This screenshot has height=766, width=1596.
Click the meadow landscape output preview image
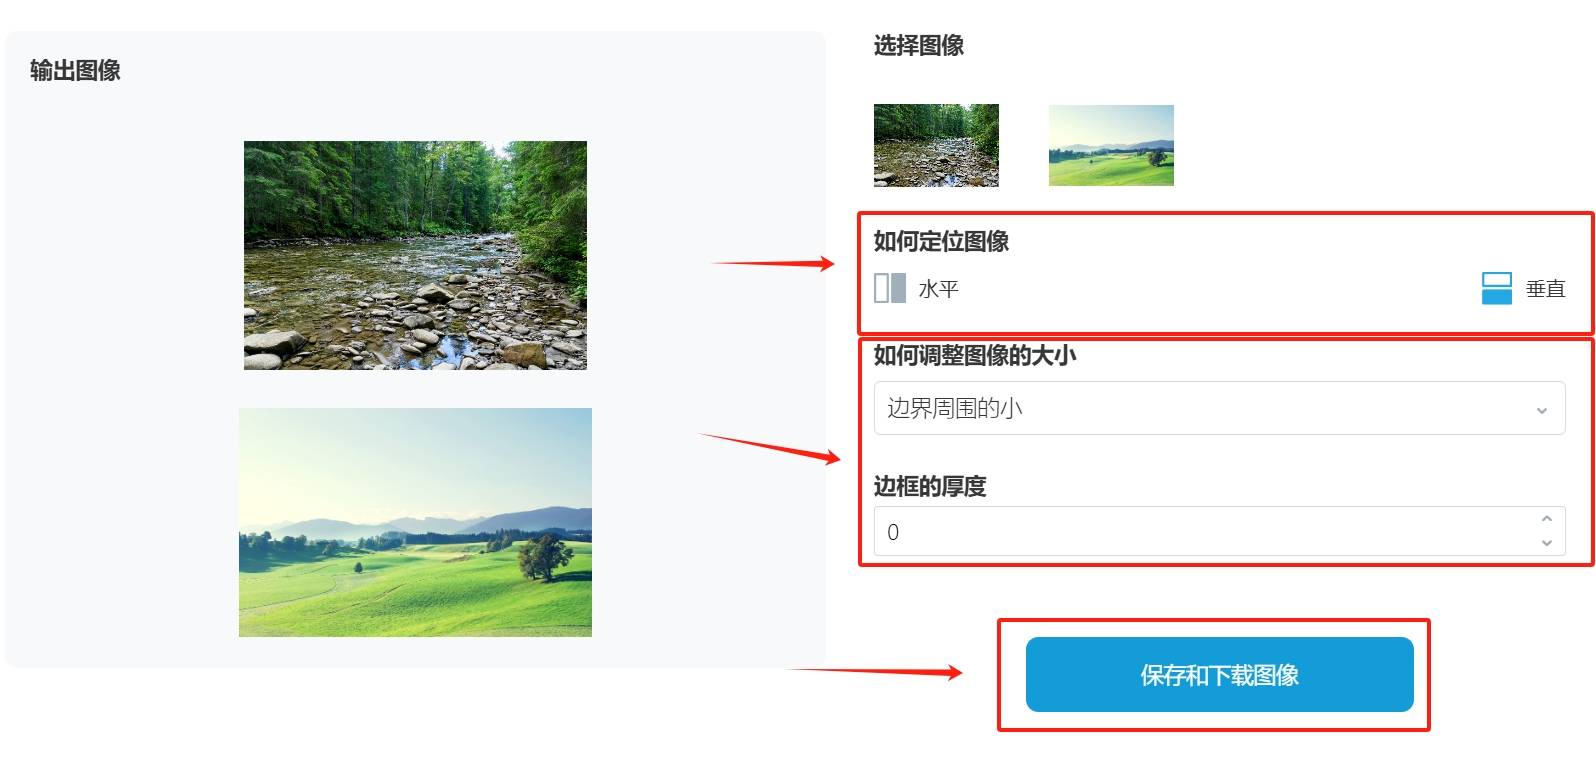coord(415,522)
